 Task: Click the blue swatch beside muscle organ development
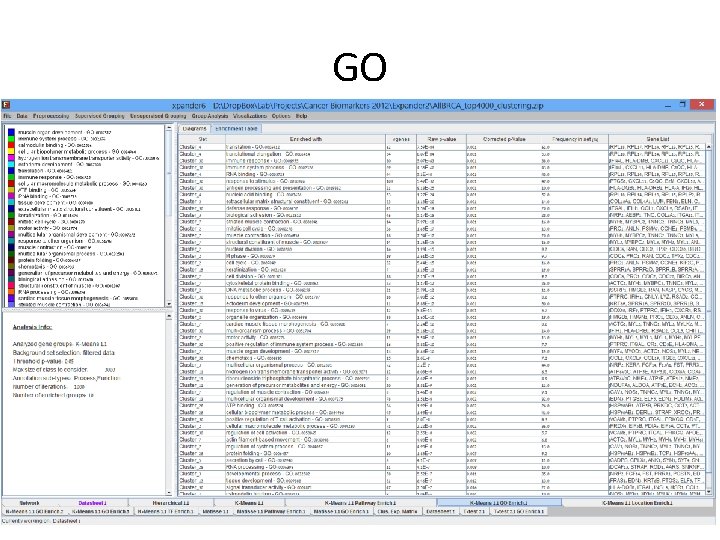pyautogui.click(x=11, y=132)
